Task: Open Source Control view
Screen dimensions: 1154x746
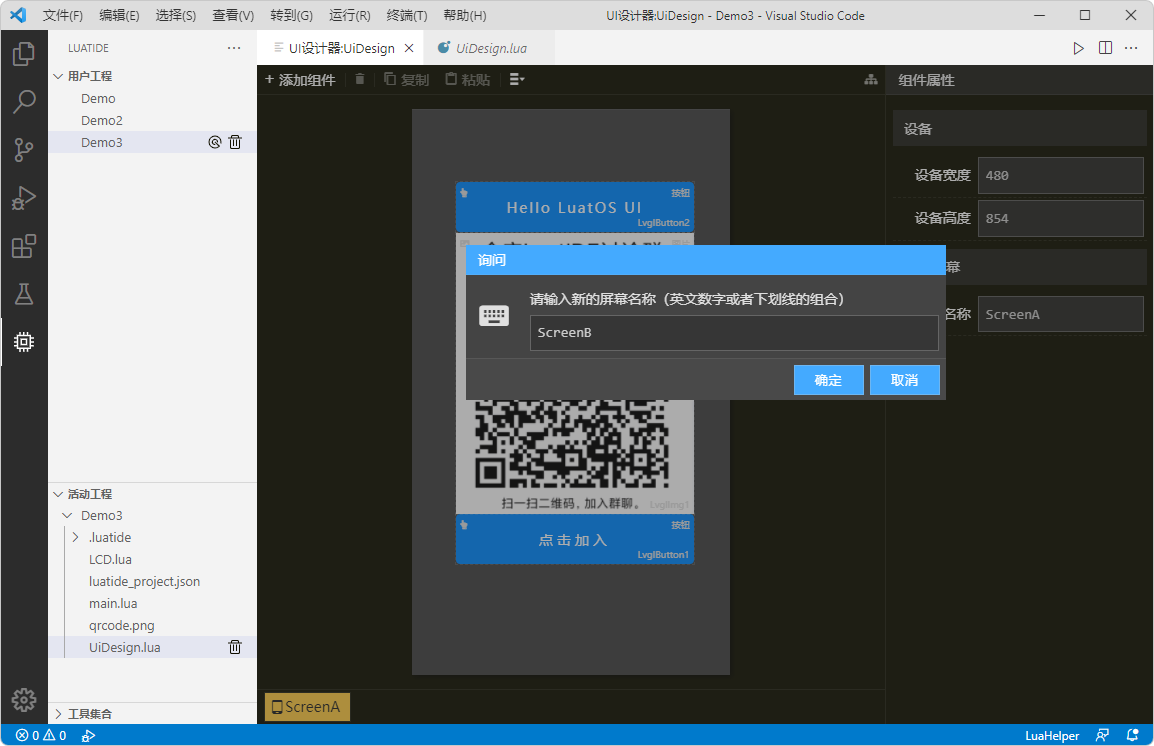Action: coord(24,150)
